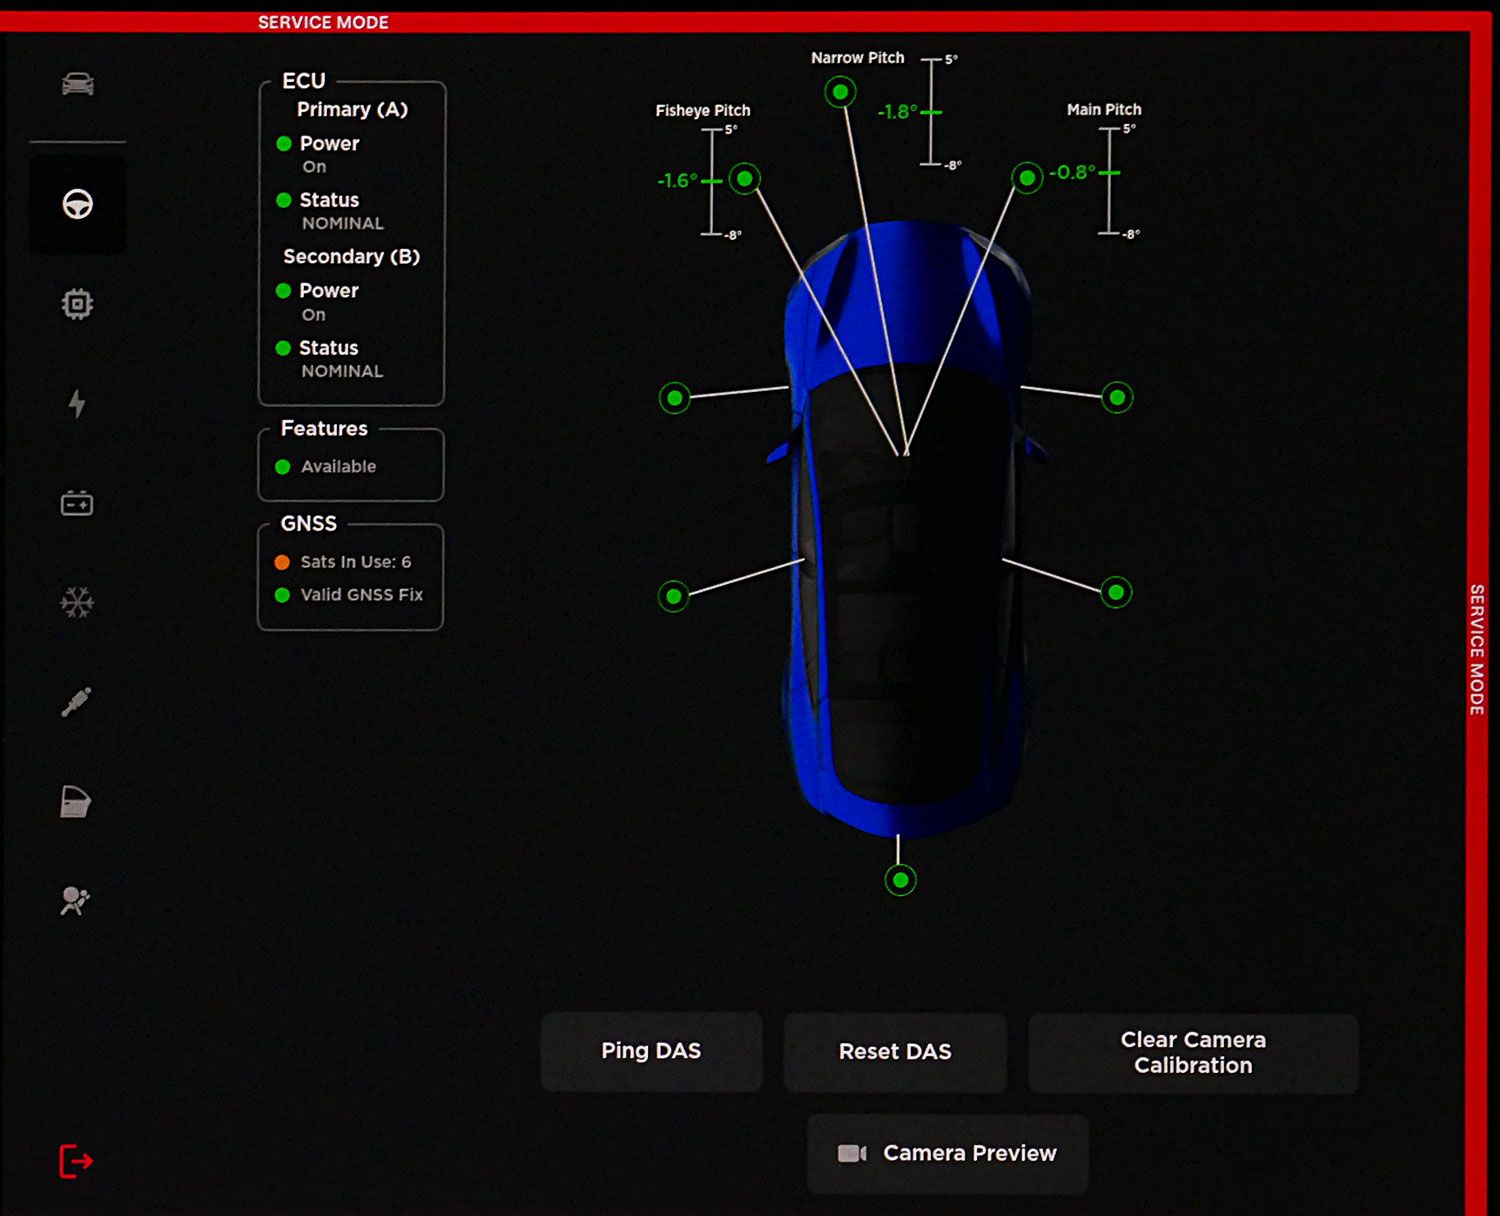Open the airbag restraints panel
Viewport: 1500px width, 1216px height.
[x=76, y=900]
